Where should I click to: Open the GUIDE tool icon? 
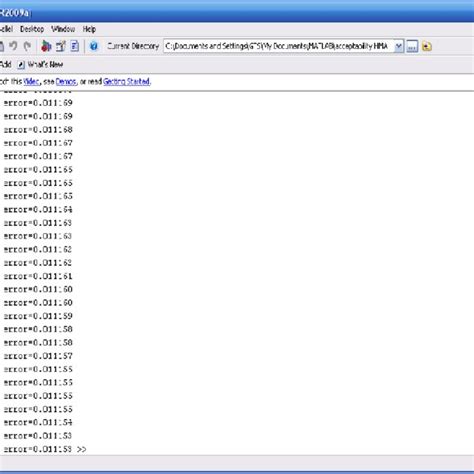[61, 46]
